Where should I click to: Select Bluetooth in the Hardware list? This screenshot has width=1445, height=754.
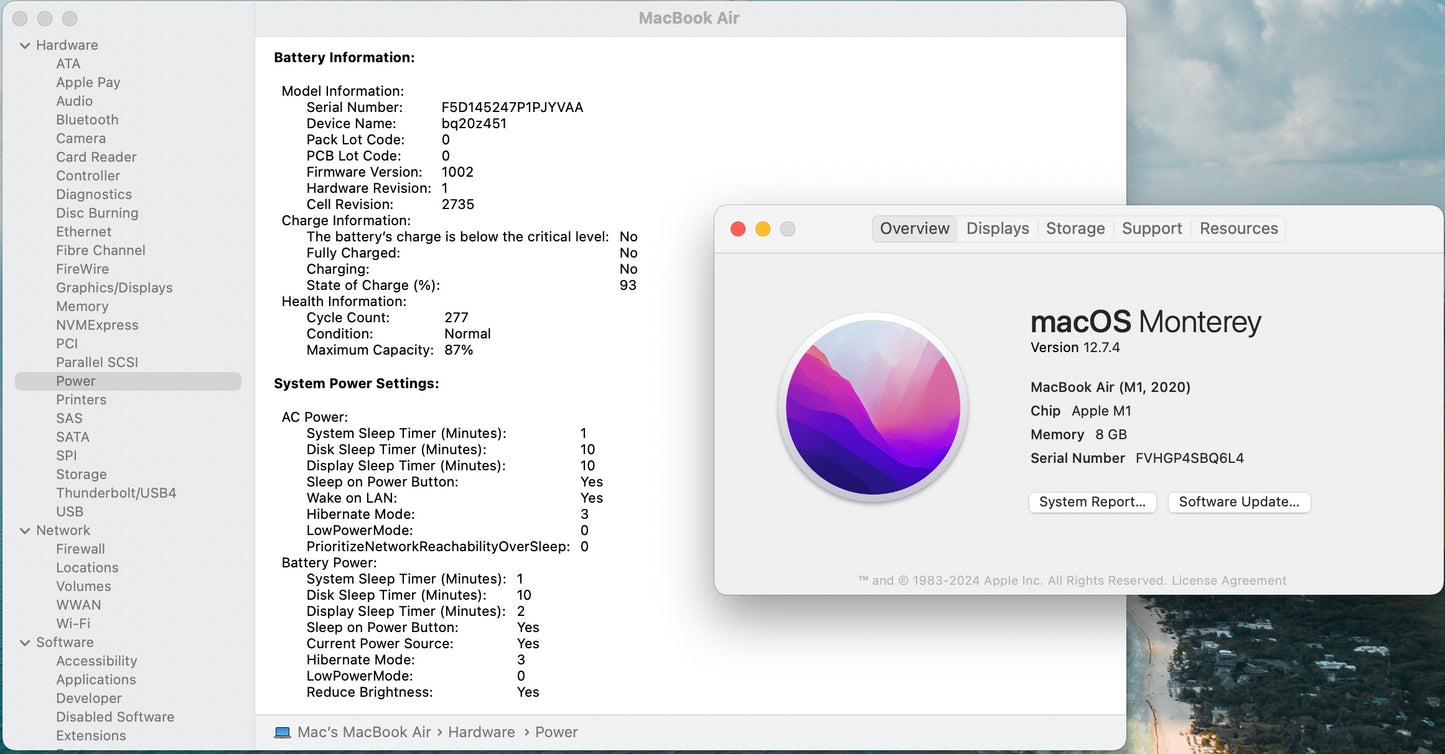pyautogui.click(x=87, y=120)
